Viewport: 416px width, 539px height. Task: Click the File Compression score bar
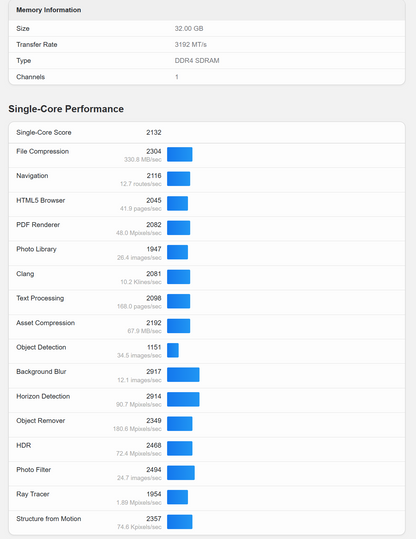click(x=179, y=154)
